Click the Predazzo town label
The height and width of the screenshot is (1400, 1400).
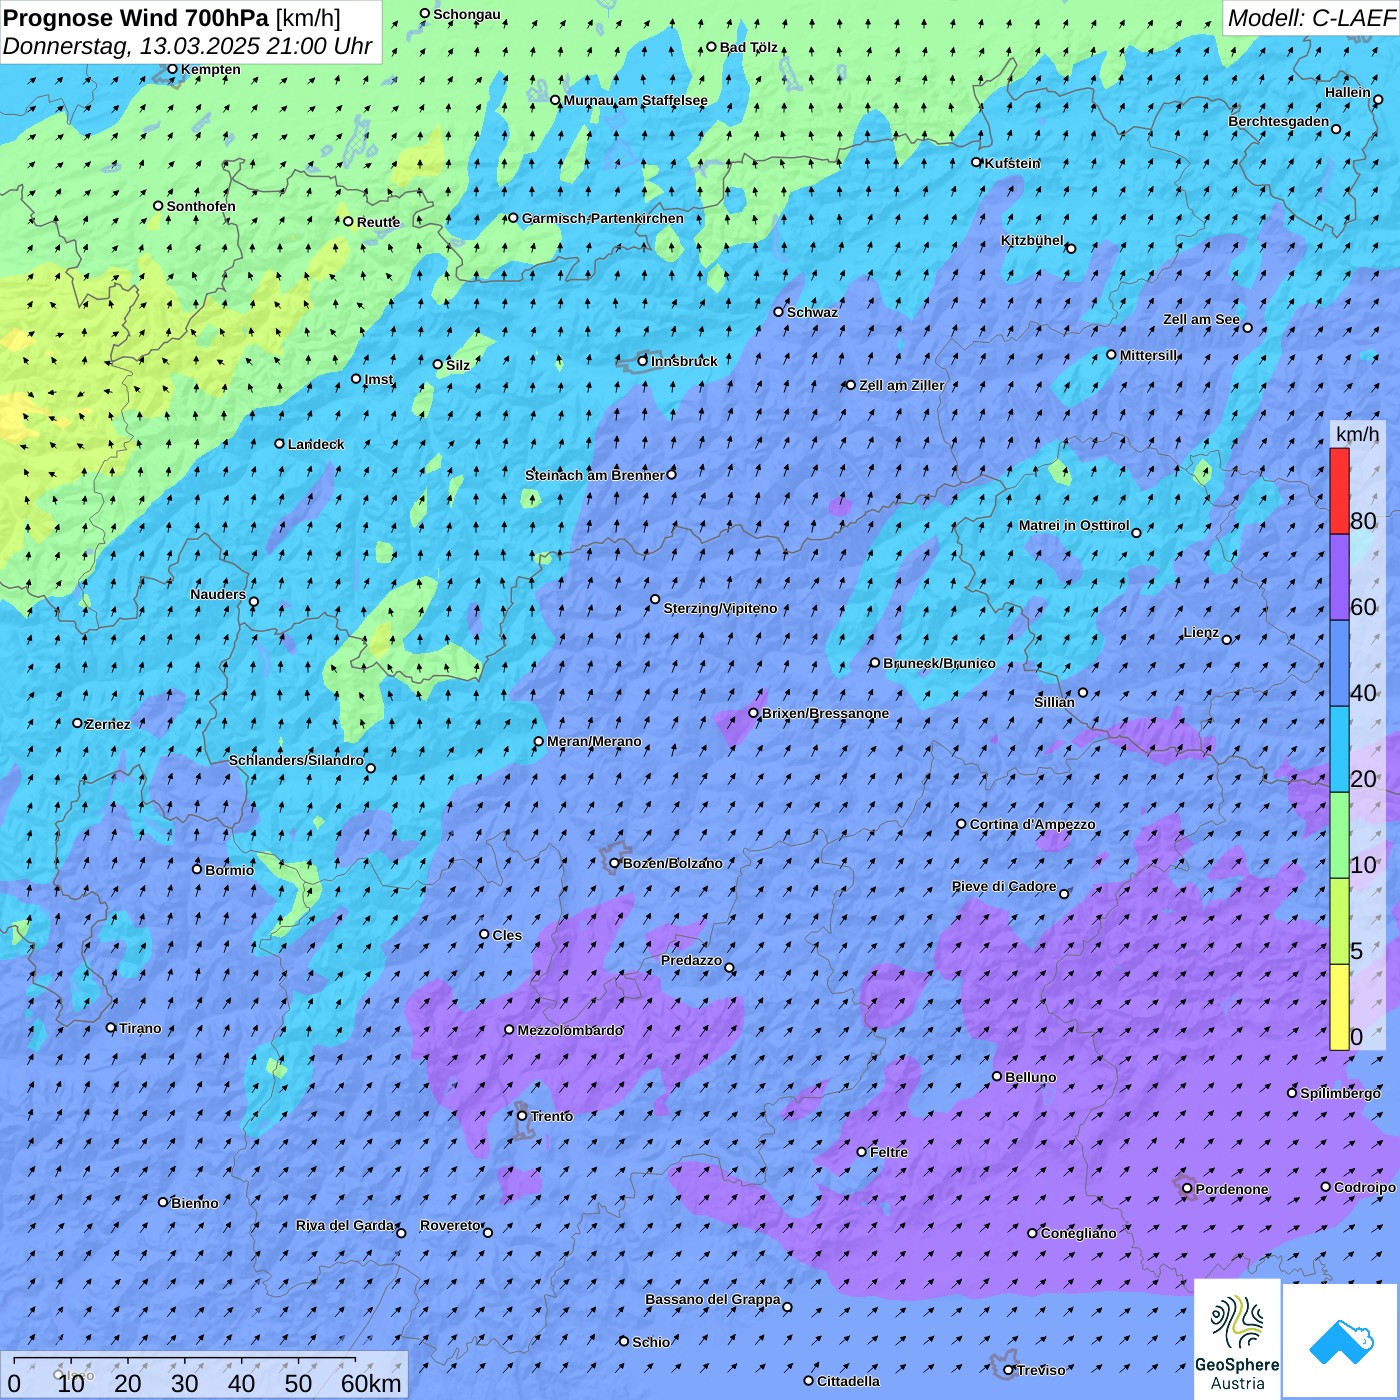coord(691,960)
